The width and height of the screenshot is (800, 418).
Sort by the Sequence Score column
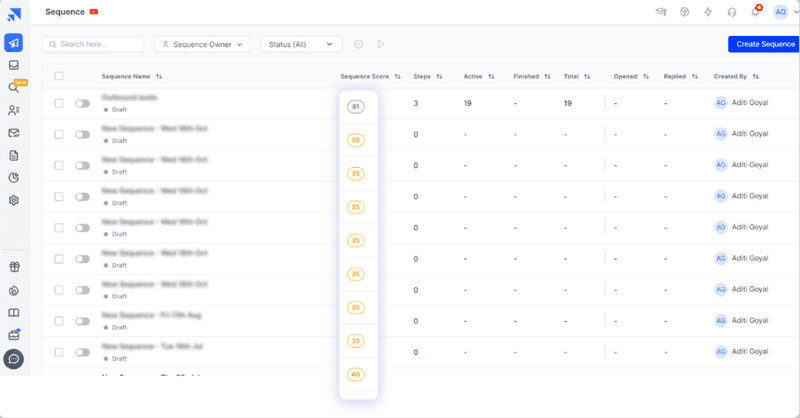pyautogui.click(x=397, y=77)
